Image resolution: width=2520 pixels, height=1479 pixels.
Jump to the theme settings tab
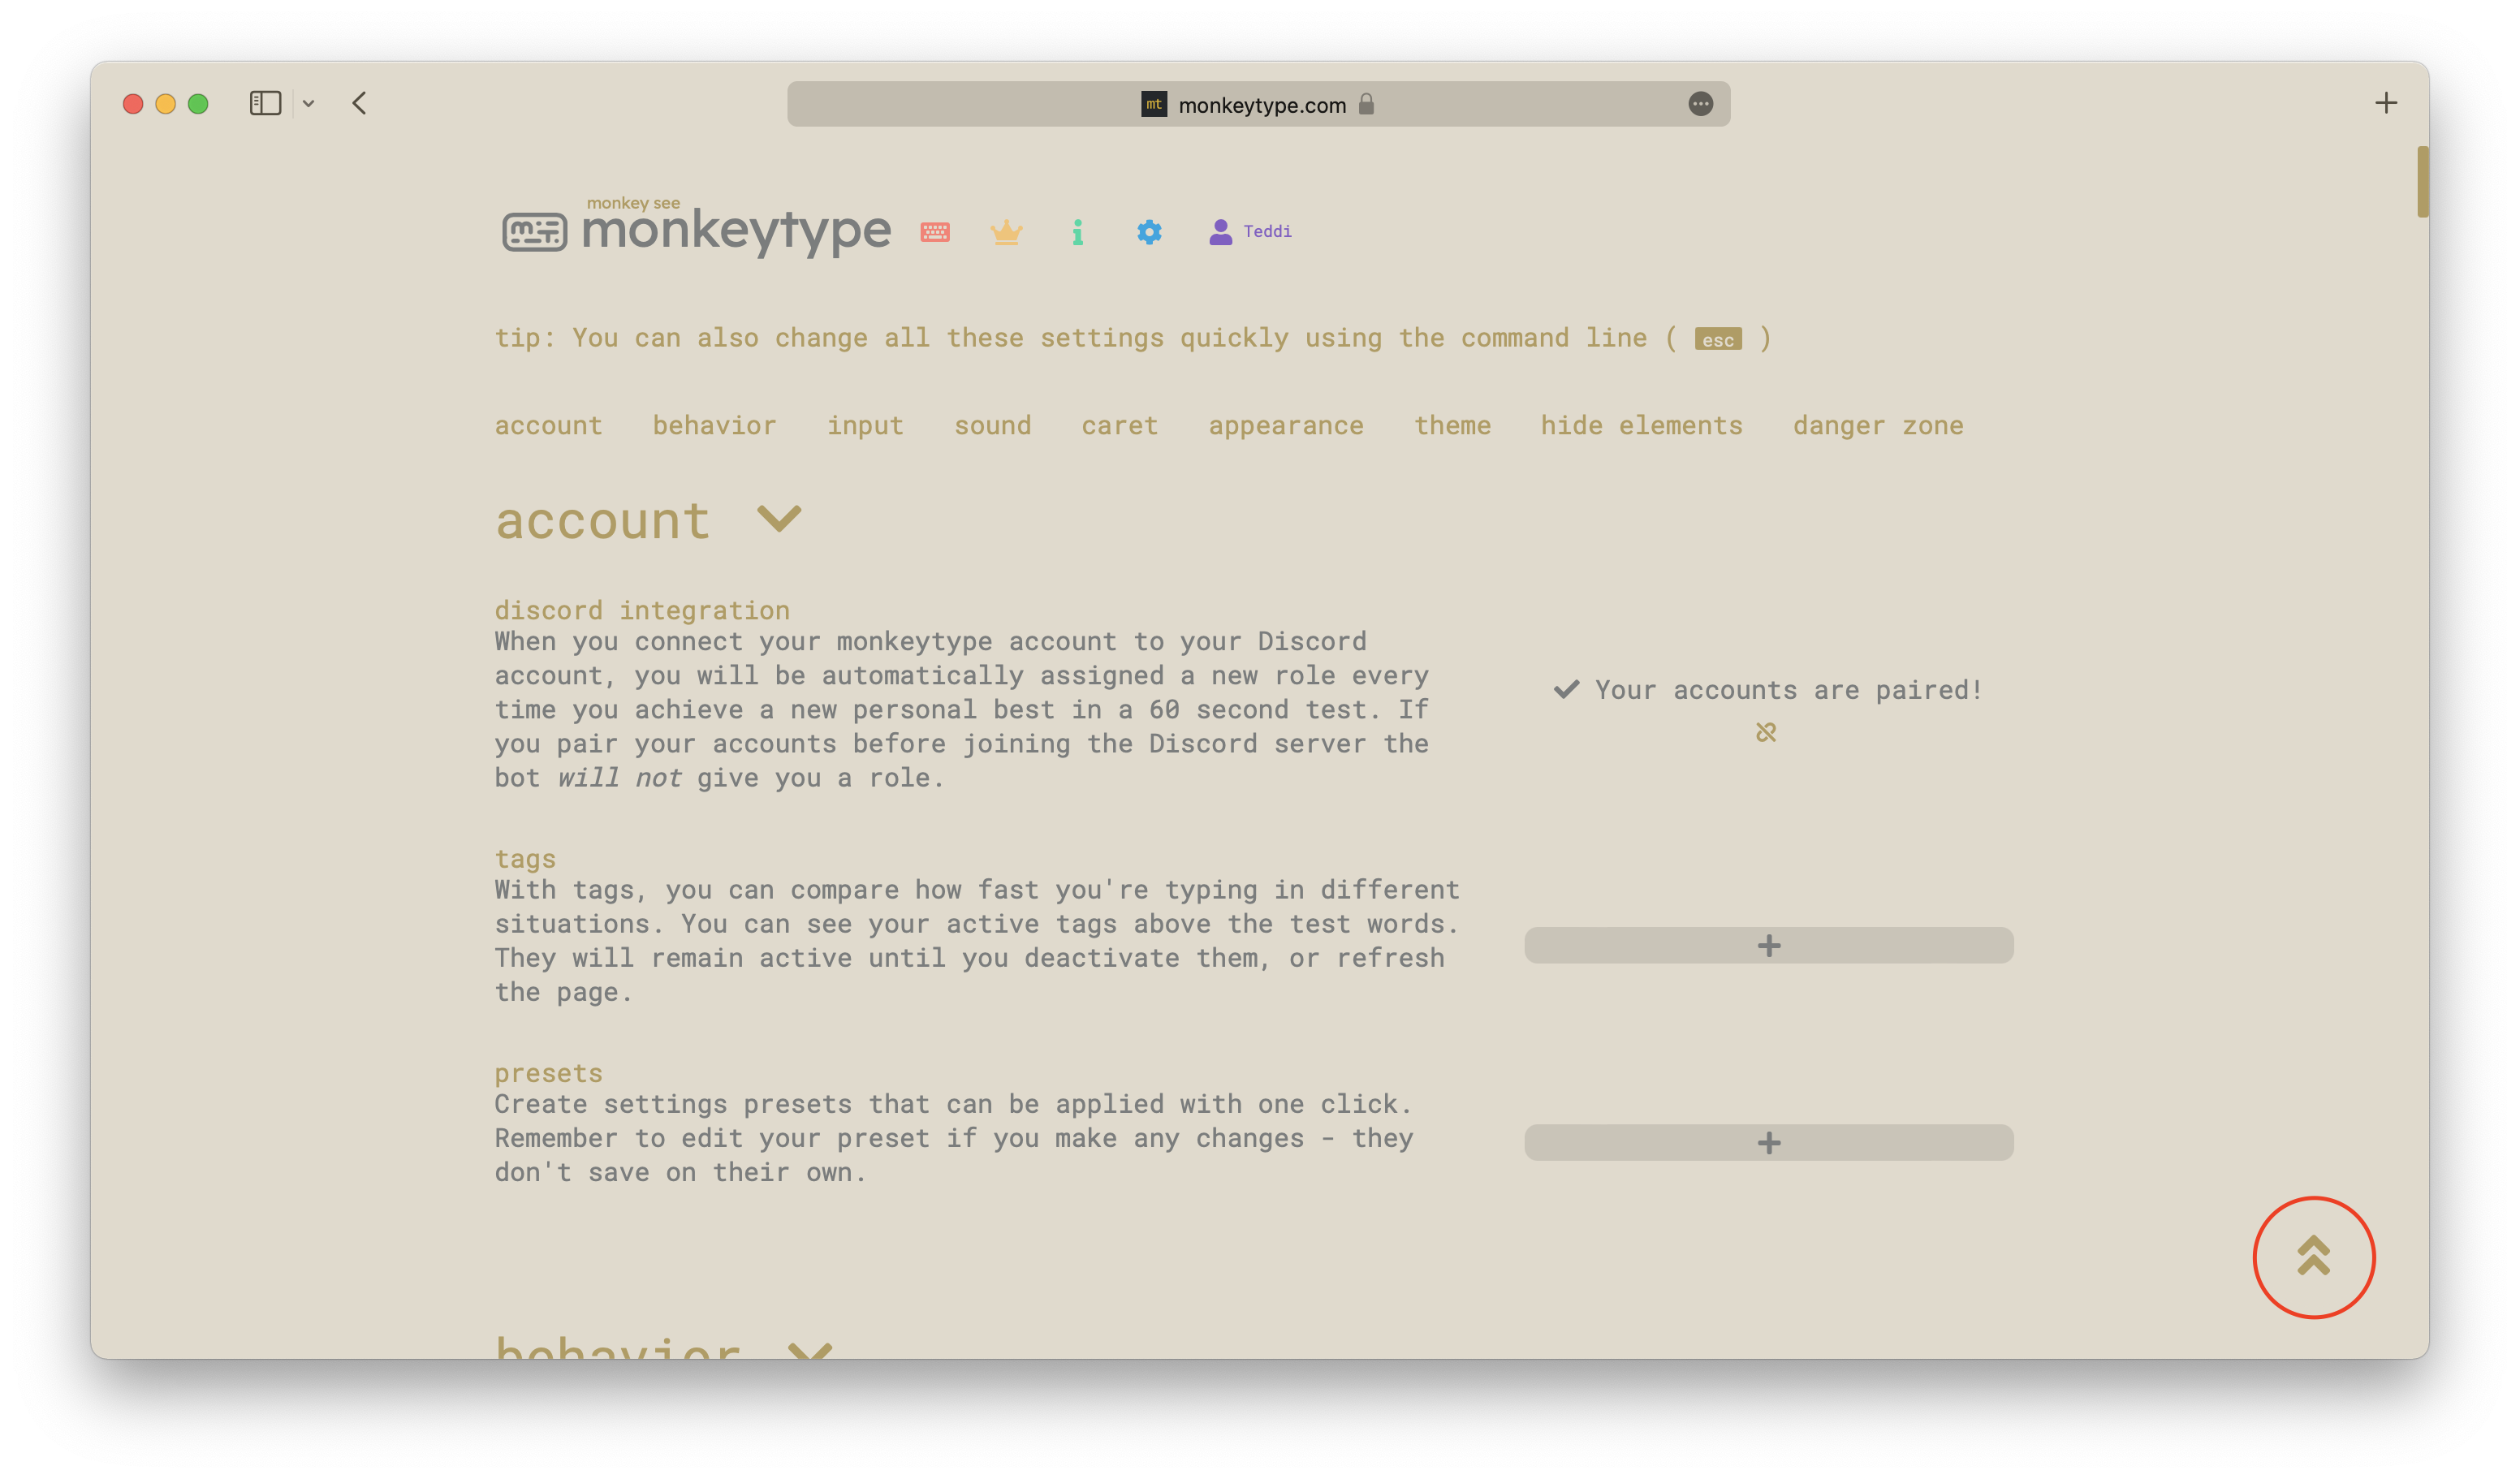1452,426
